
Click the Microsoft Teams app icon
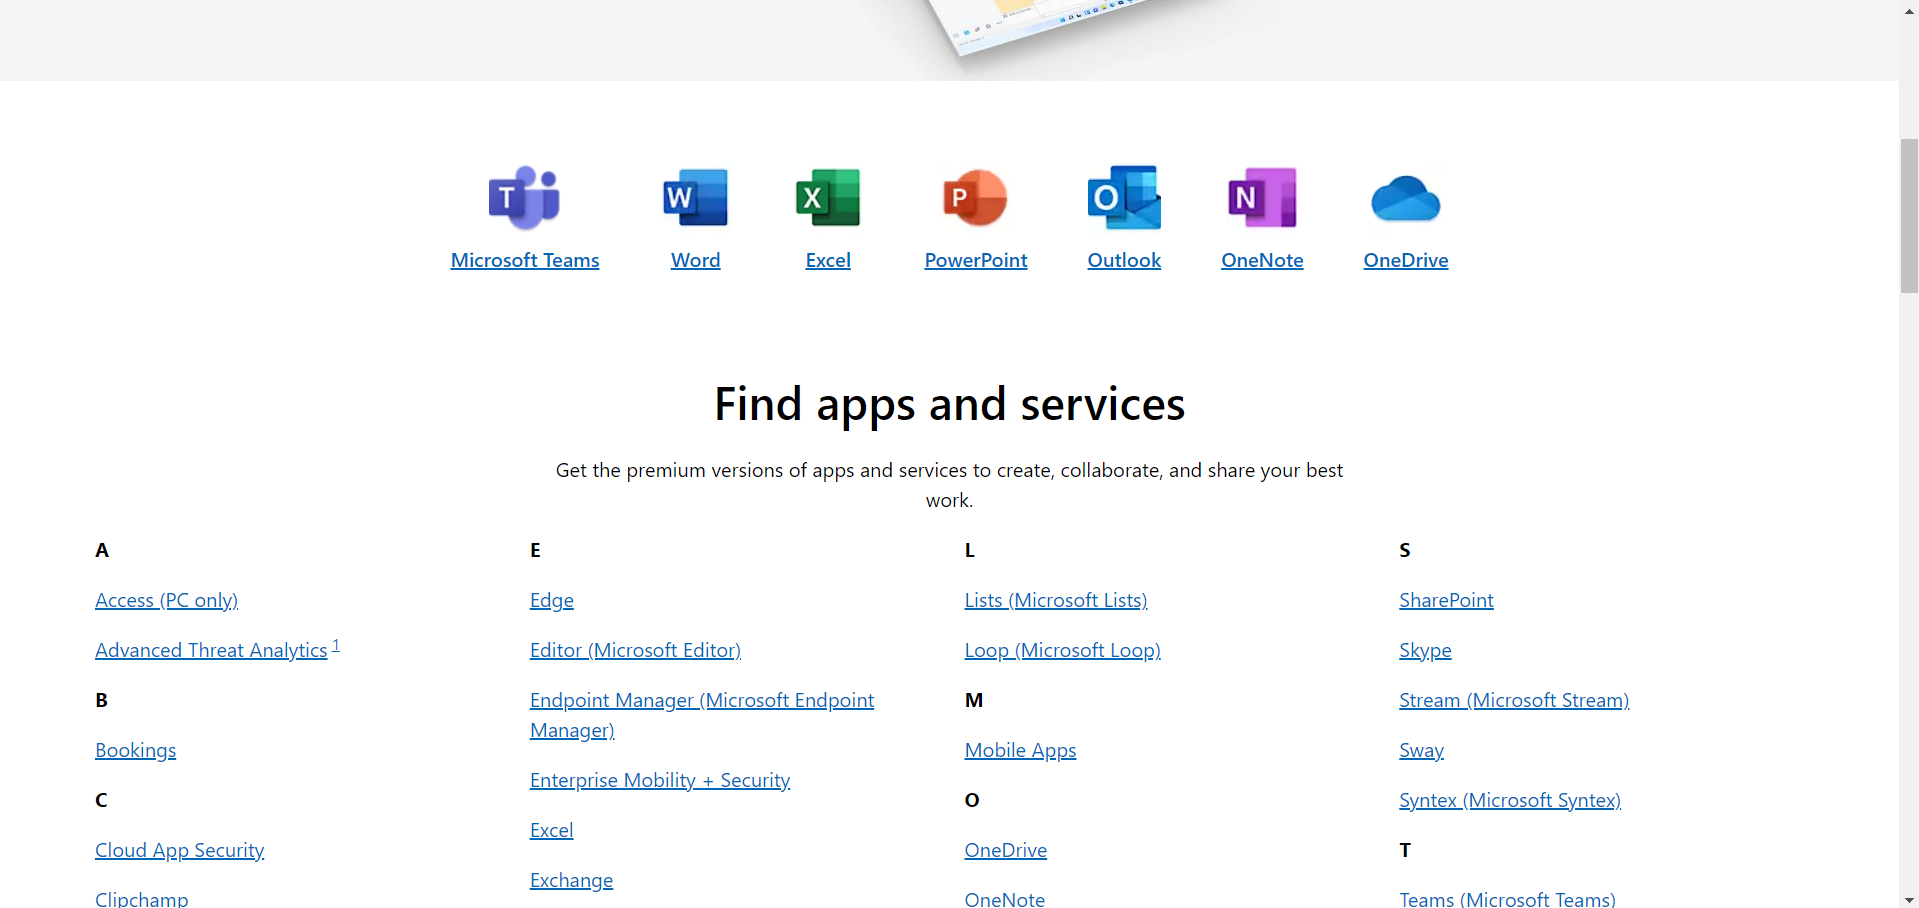click(524, 198)
